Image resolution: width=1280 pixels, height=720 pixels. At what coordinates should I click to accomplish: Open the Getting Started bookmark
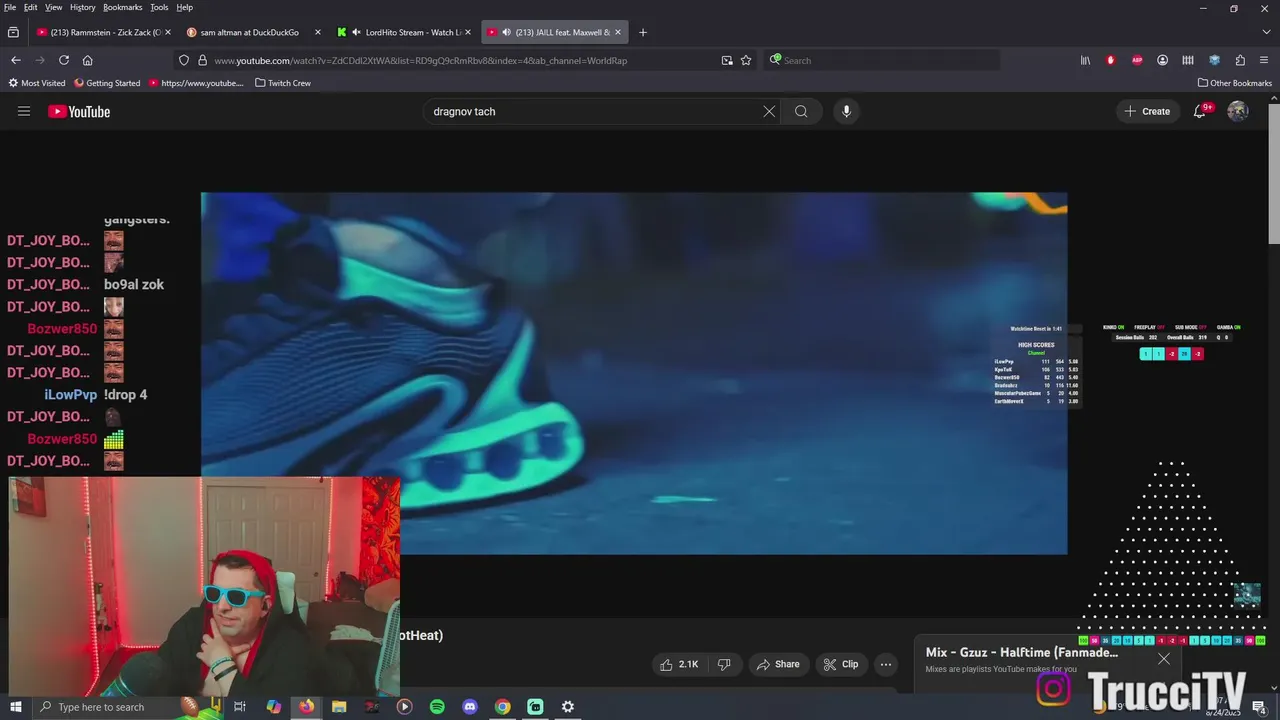(107, 83)
